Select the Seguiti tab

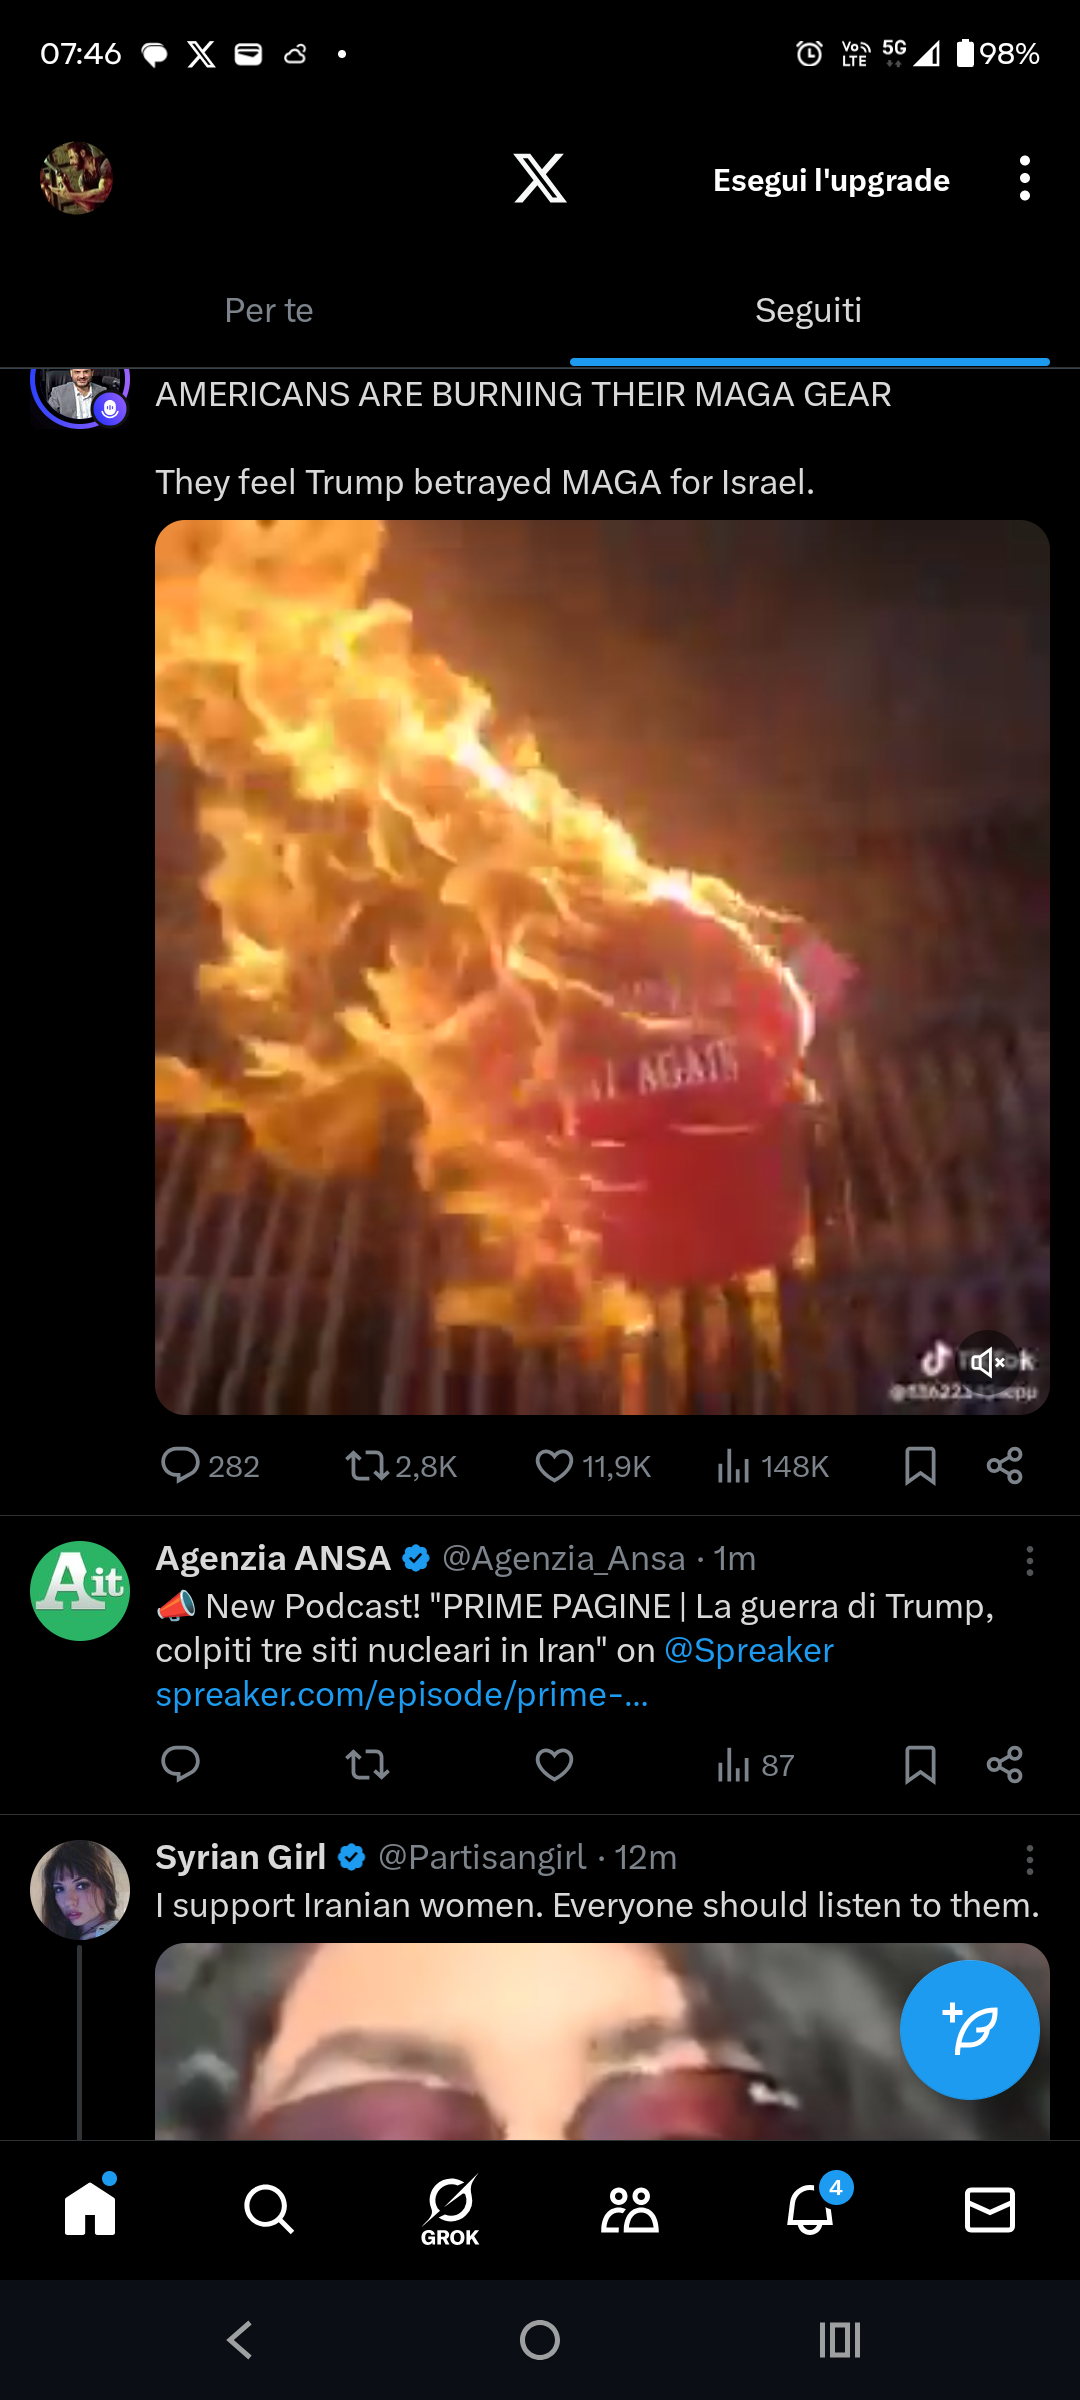point(809,311)
